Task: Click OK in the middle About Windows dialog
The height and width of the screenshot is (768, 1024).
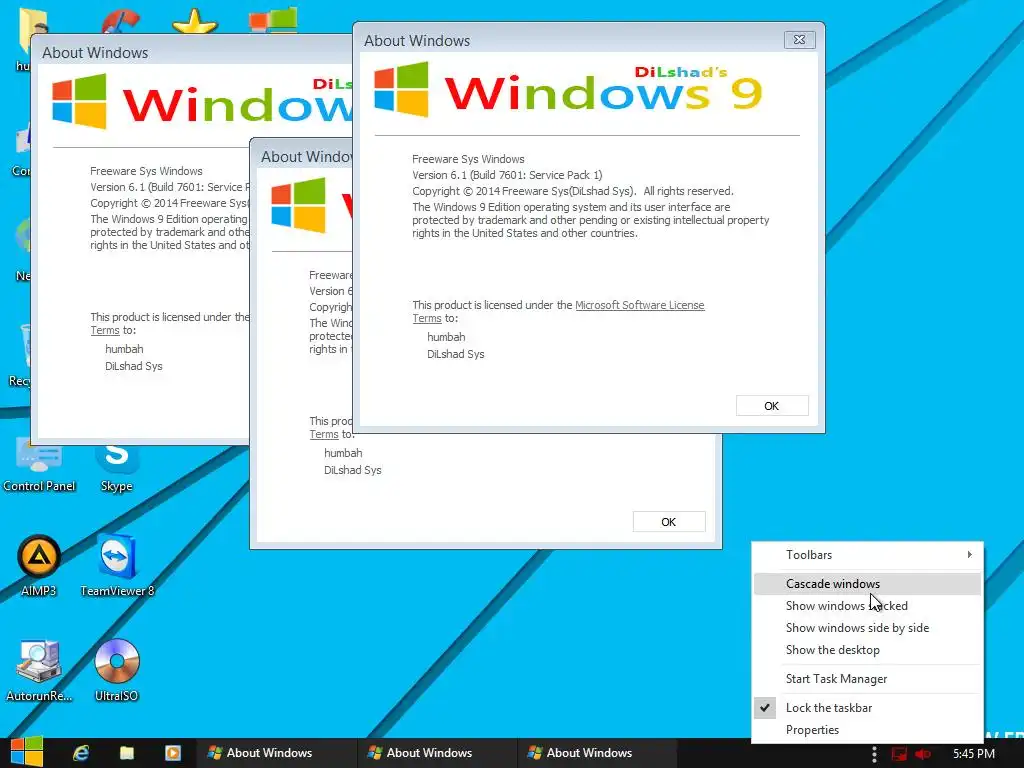Action: (669, 522)
